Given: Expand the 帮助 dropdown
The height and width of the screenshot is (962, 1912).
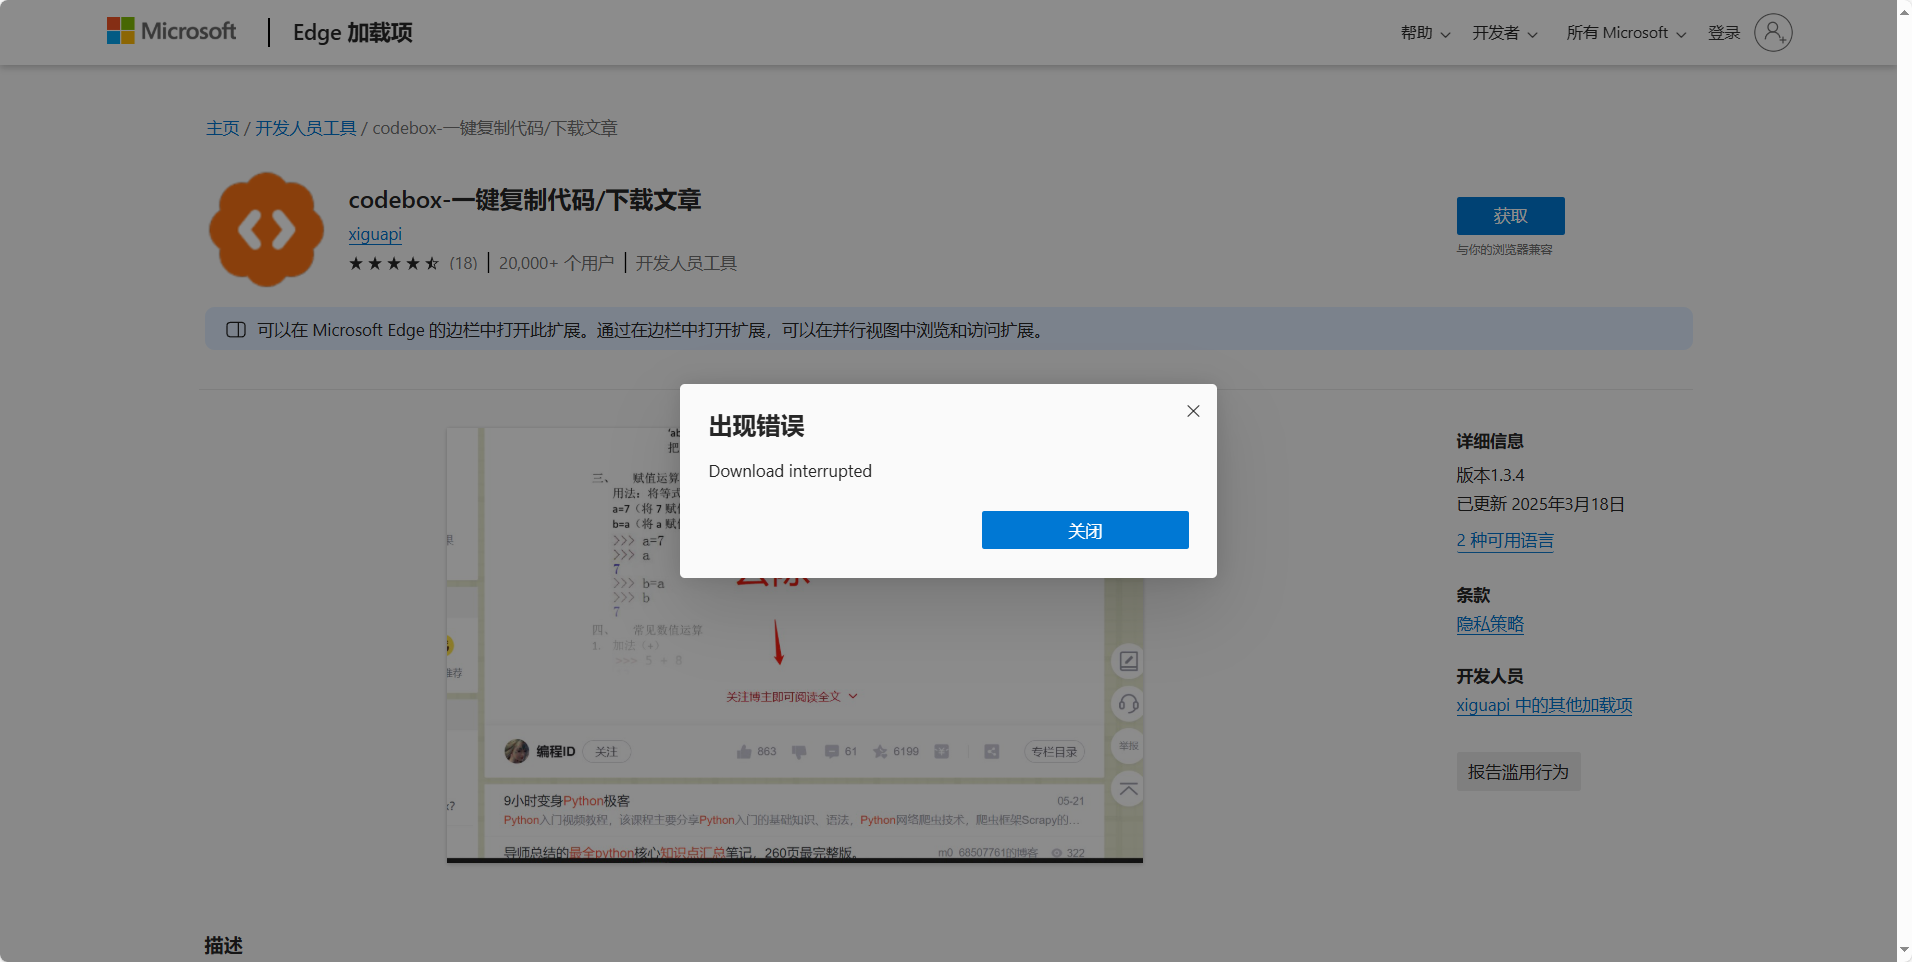Looking at the screenshot, I should click(x=1424, y=32).
